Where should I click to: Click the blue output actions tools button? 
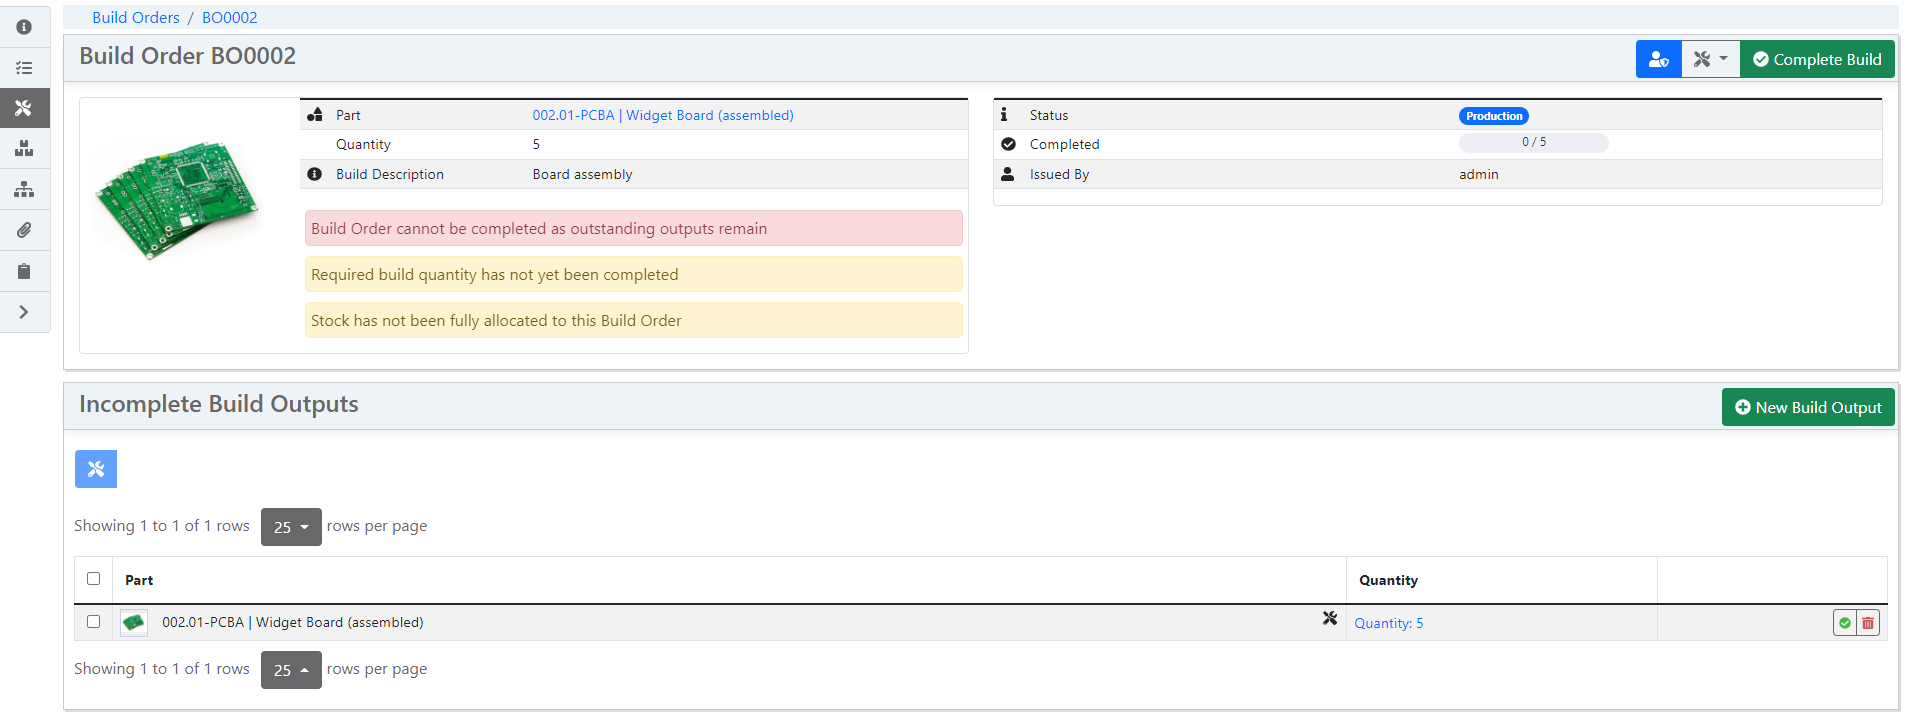coord(96,469)
